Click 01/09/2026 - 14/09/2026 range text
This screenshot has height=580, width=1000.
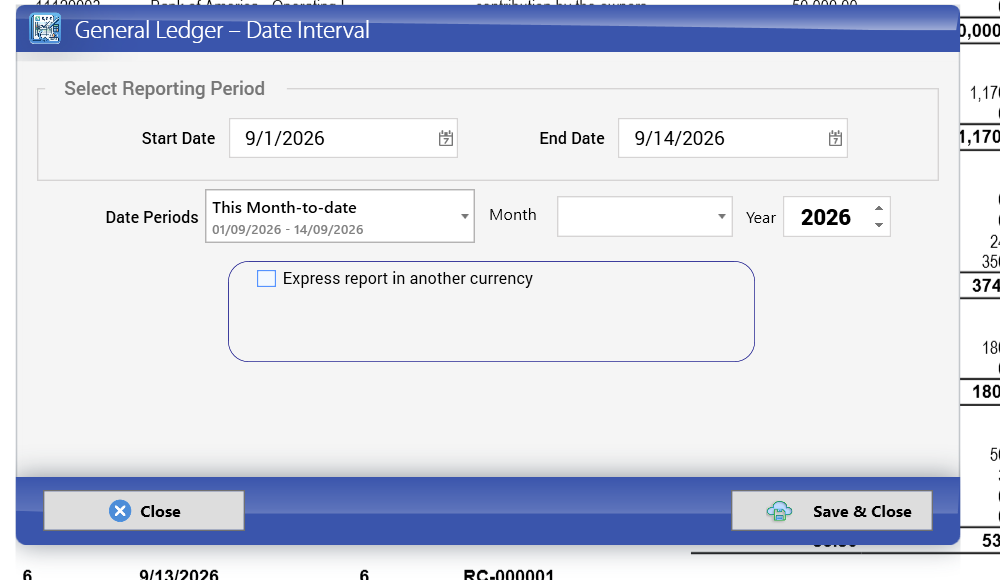[x=288, y=230]
